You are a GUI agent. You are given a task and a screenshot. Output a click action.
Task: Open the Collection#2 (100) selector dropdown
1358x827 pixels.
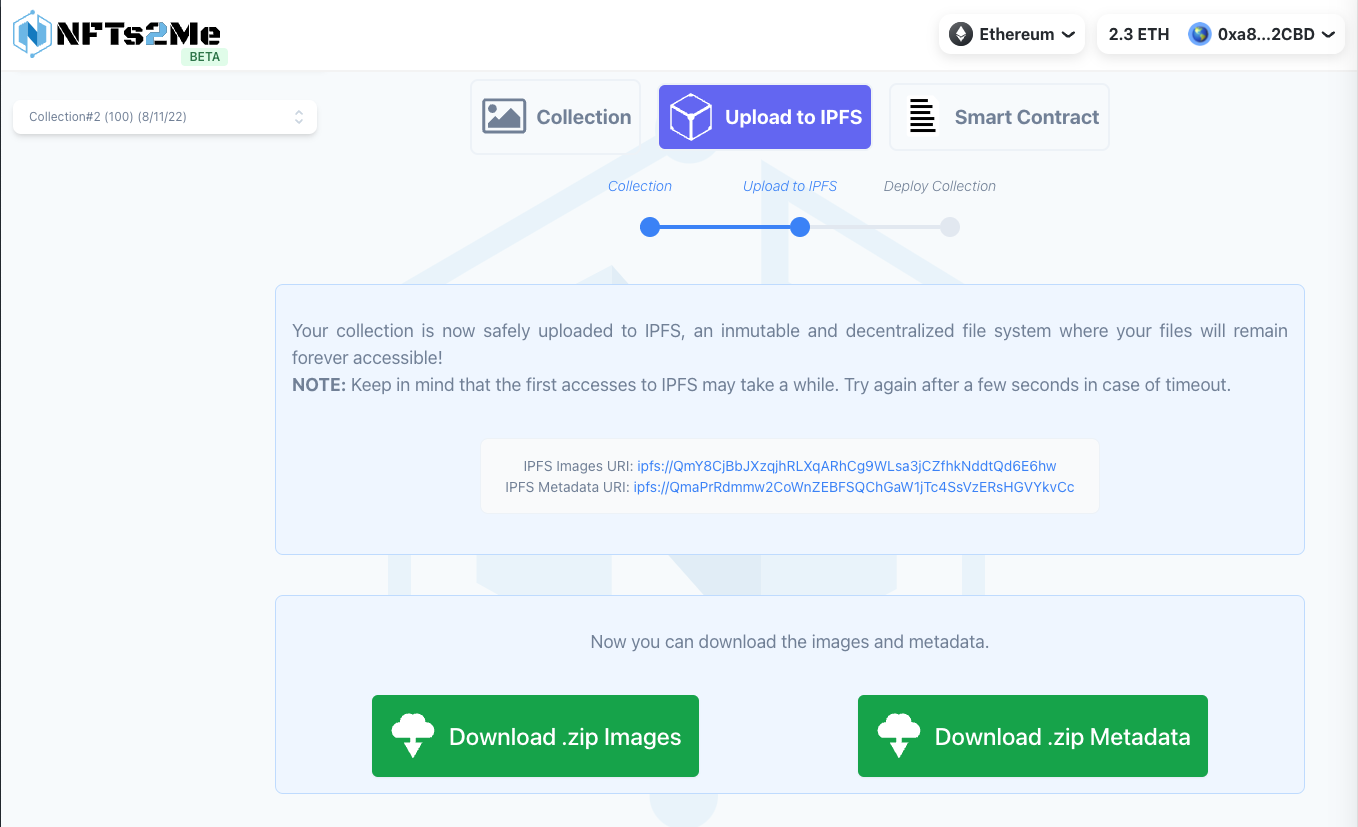[165, 117]
